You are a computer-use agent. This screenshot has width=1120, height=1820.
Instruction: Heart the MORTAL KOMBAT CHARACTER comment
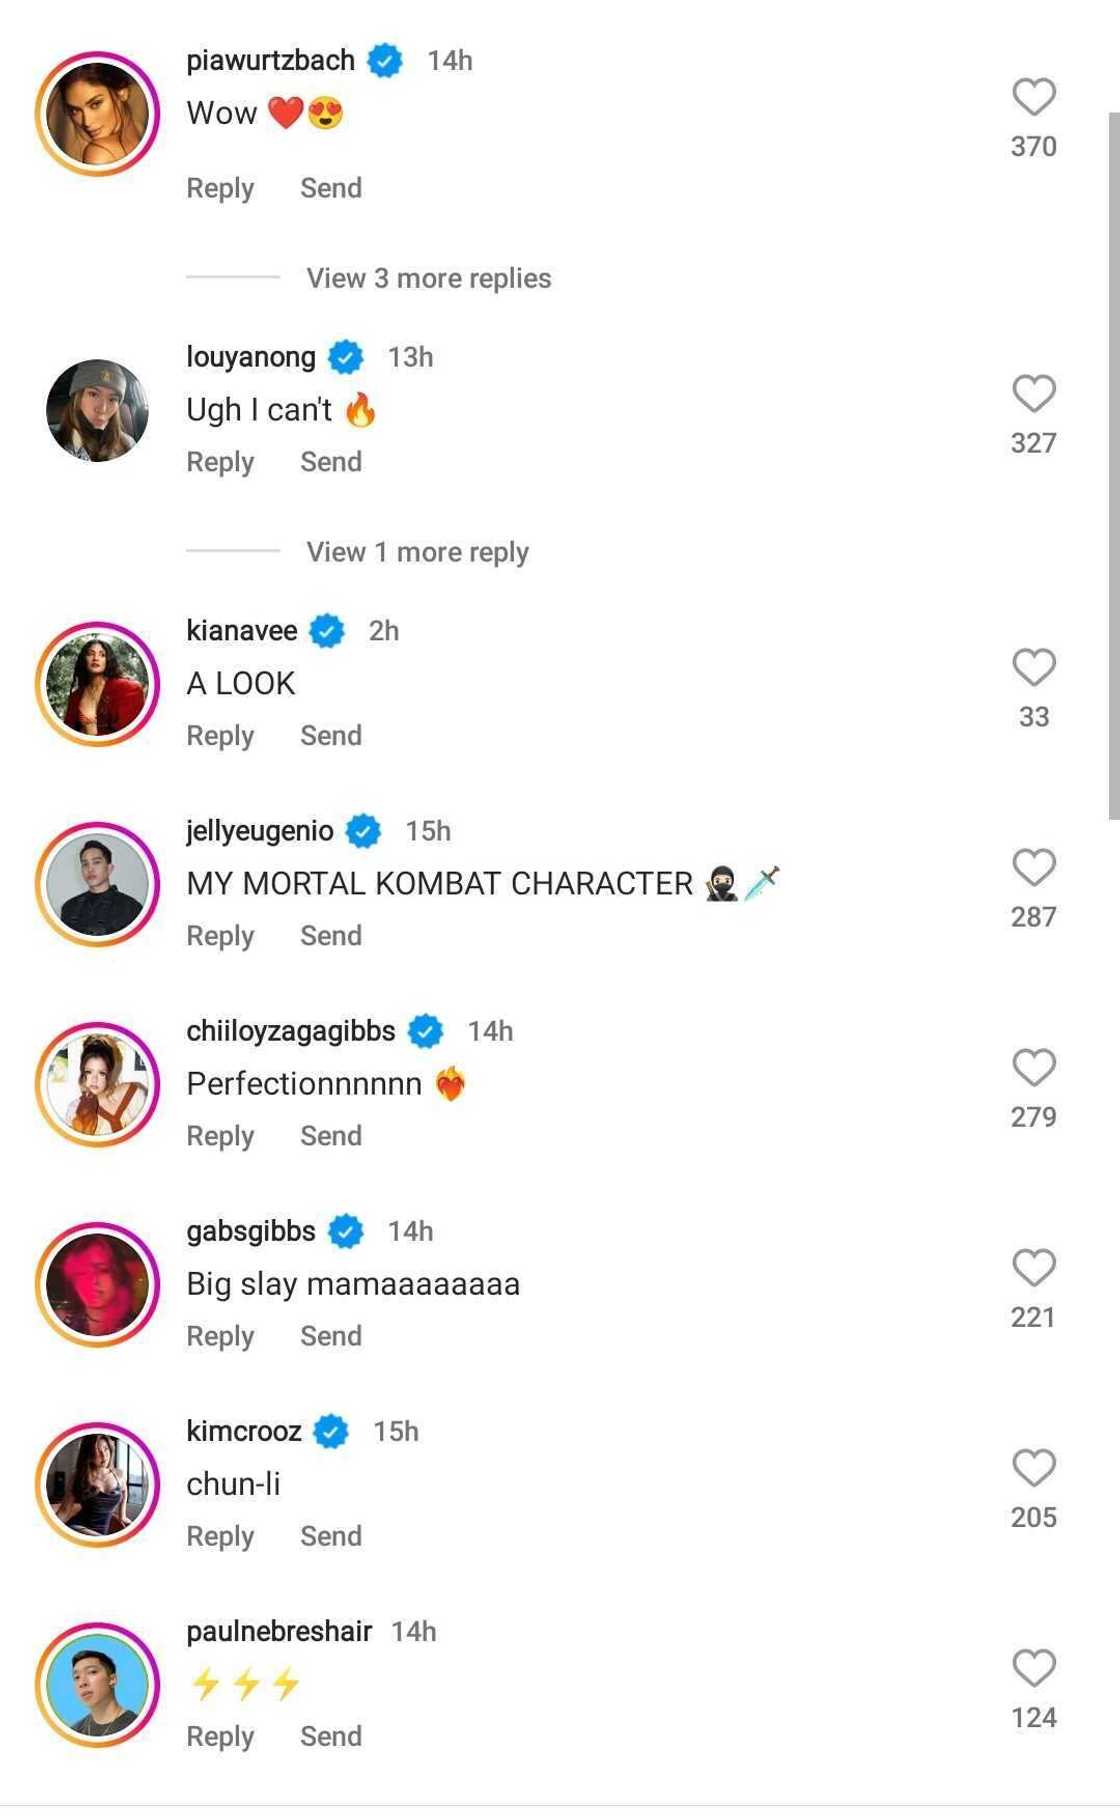point(1033,868)
